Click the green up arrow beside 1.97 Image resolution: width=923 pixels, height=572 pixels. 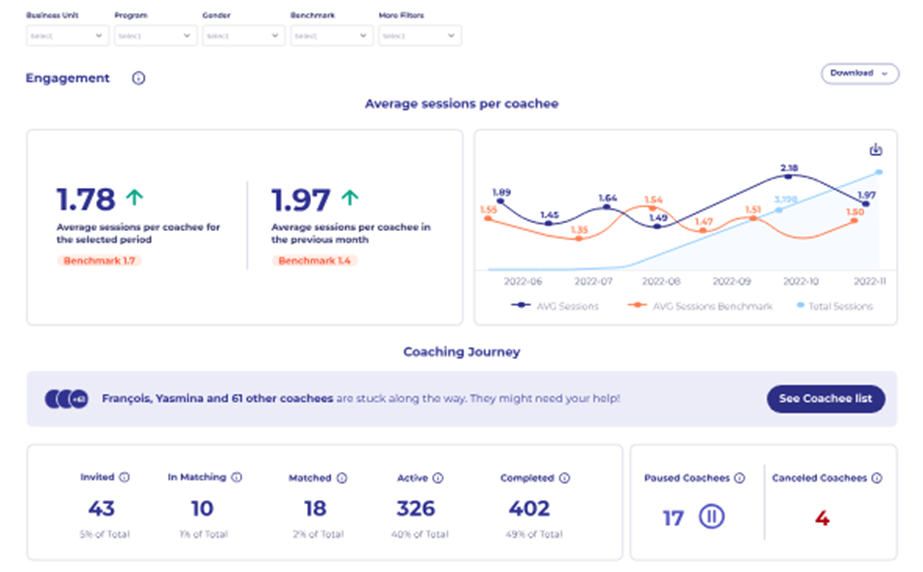pyautogui.click(x=350, y=197)
